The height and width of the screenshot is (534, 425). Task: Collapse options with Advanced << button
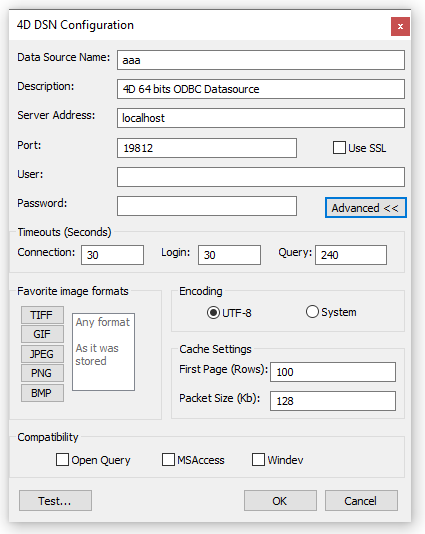coord(365,207)
